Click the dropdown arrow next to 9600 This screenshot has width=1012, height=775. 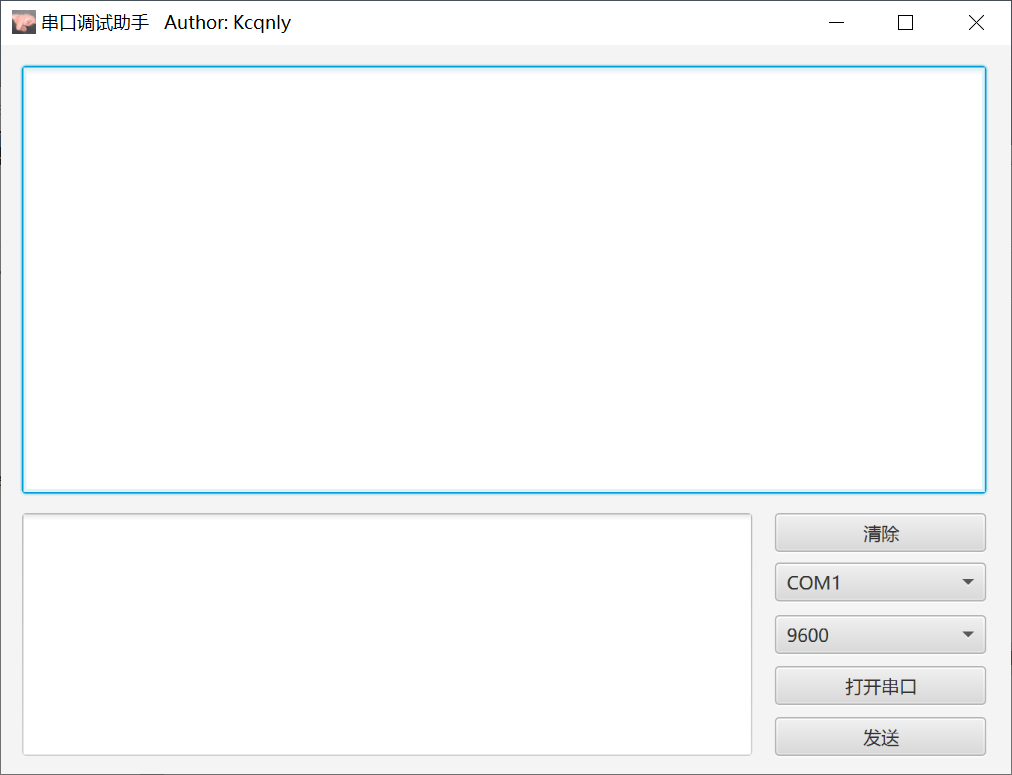coord(966,634)
